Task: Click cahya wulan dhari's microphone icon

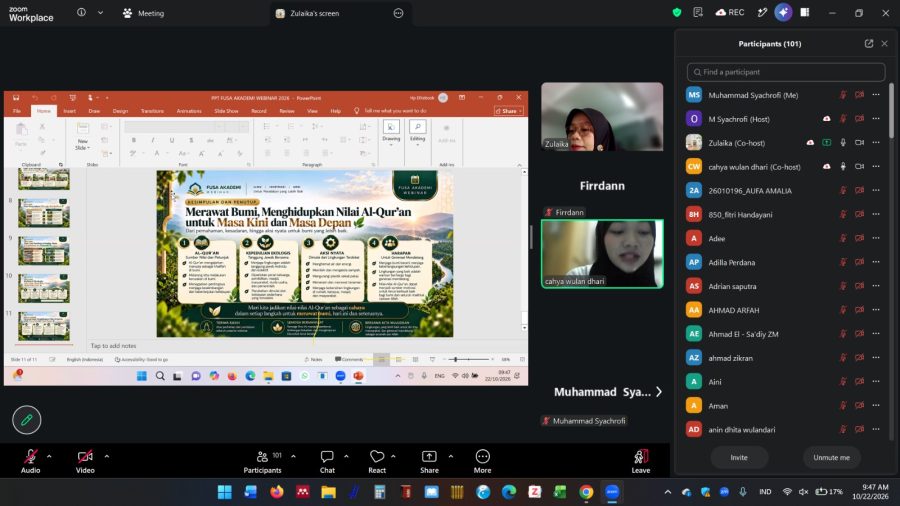Action: tap(843, 167)
